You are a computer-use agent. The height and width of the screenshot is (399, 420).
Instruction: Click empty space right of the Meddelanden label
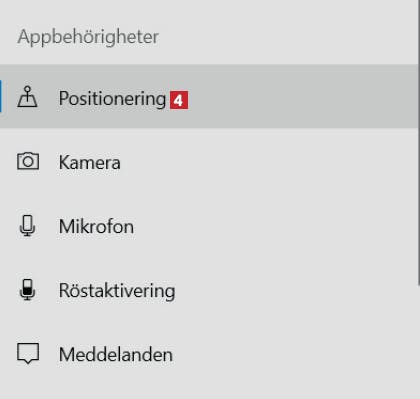point(295,353)
